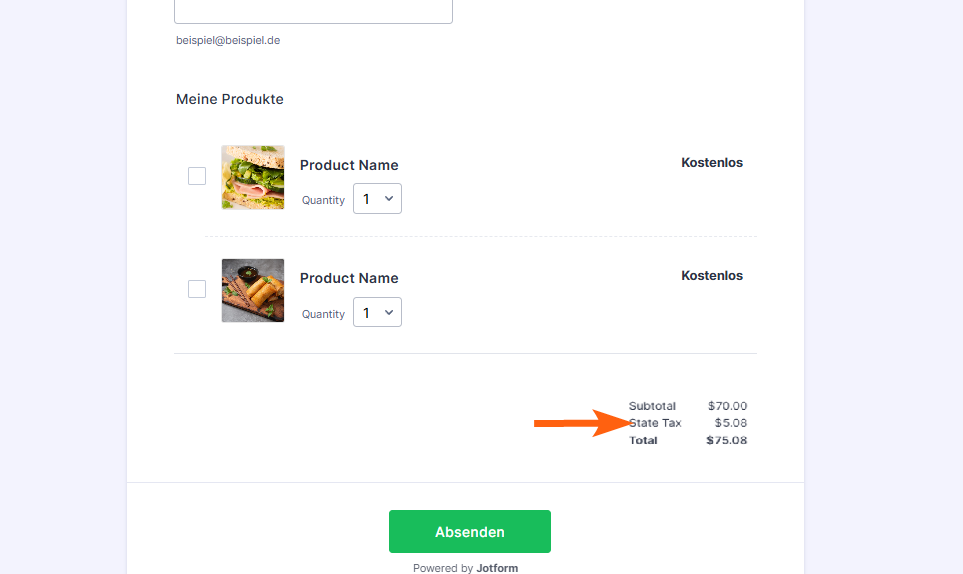
Task: Click the beispiel@beispiel.de hint text
Action: [228, 41]
